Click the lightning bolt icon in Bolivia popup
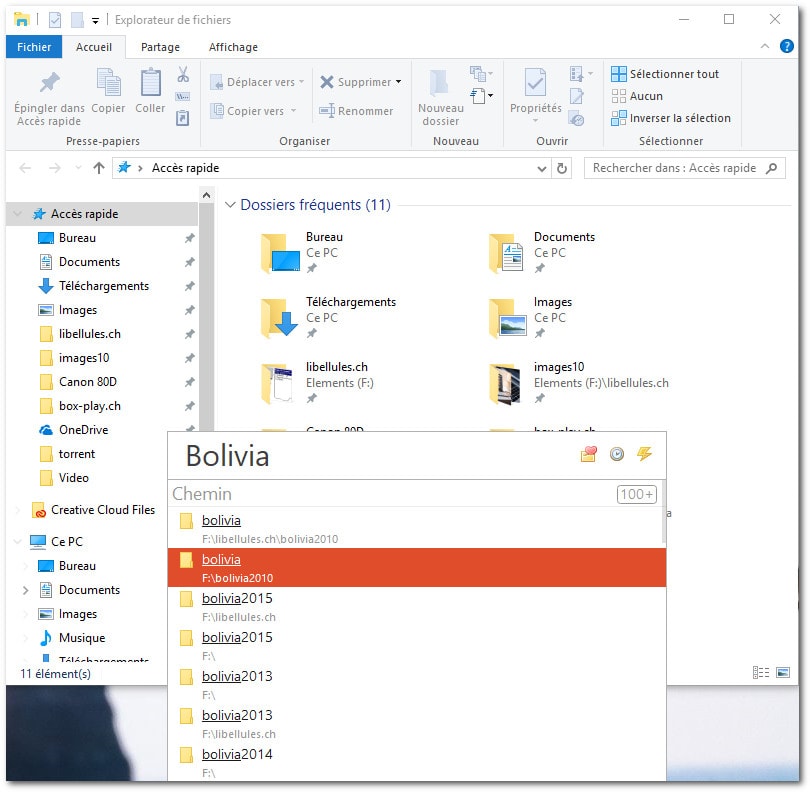Image resolution: width=810 pixels, height=792 pixels. 644,454
